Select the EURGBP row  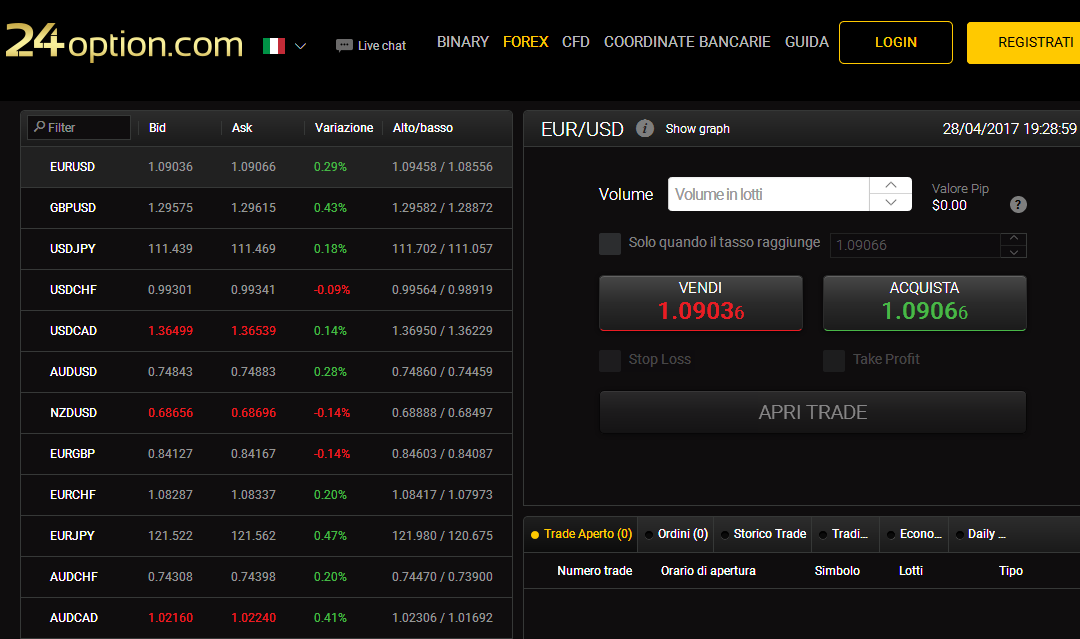point(267,454)
